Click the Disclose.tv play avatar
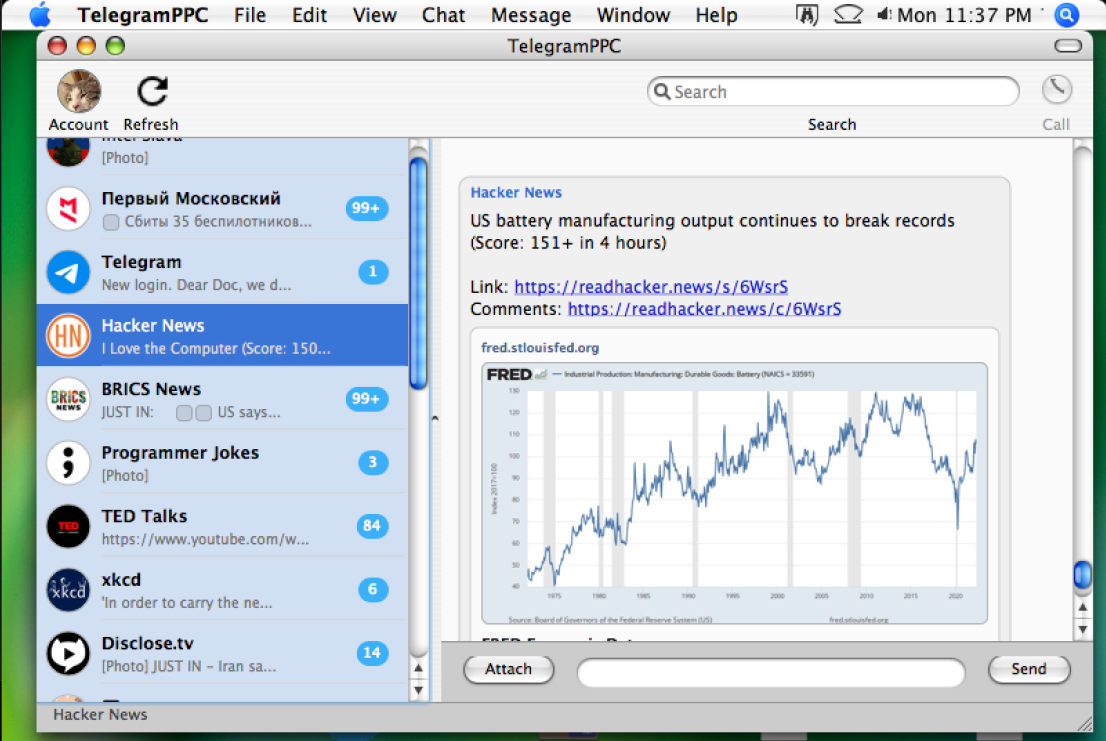 pos(68,653)
